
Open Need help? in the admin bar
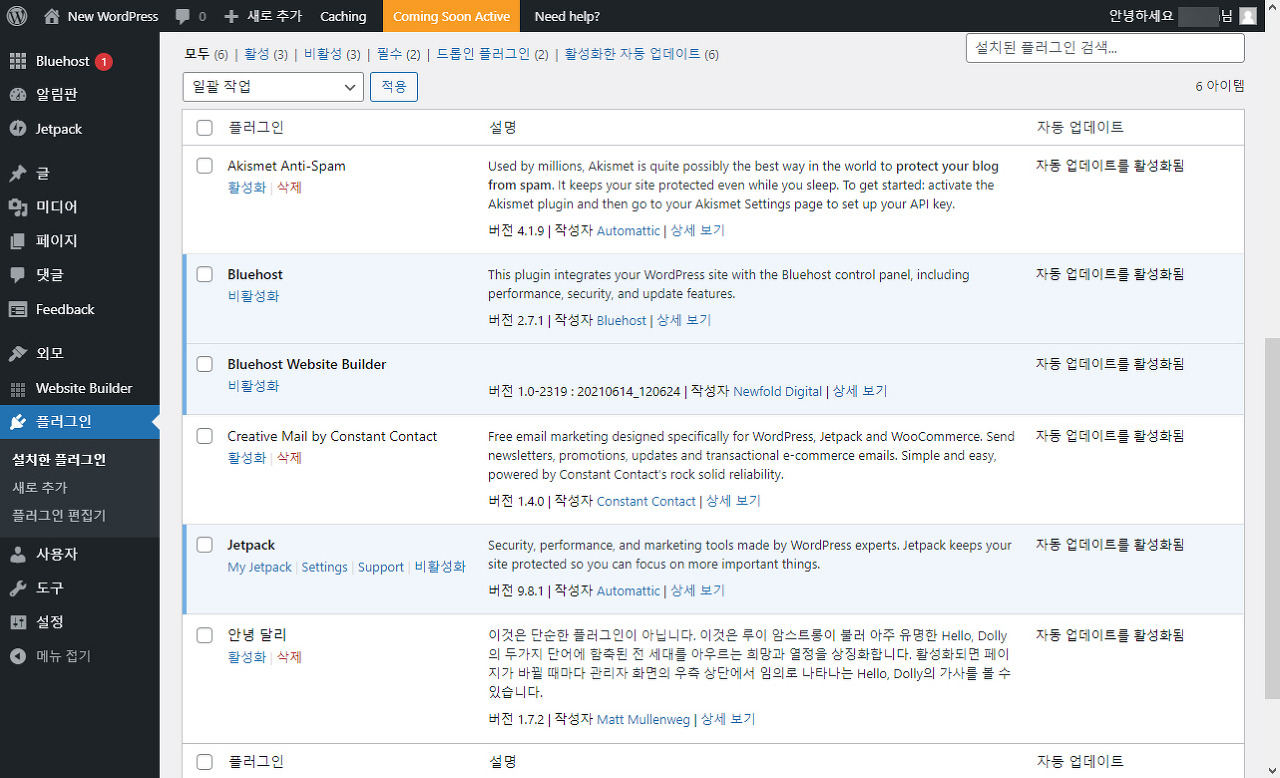567,16
